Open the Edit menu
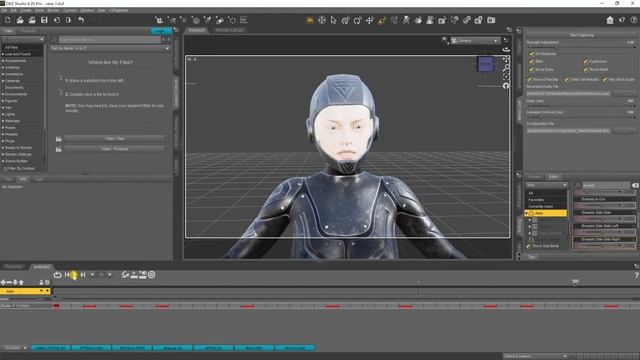640x360 pixels. point(13,10)
